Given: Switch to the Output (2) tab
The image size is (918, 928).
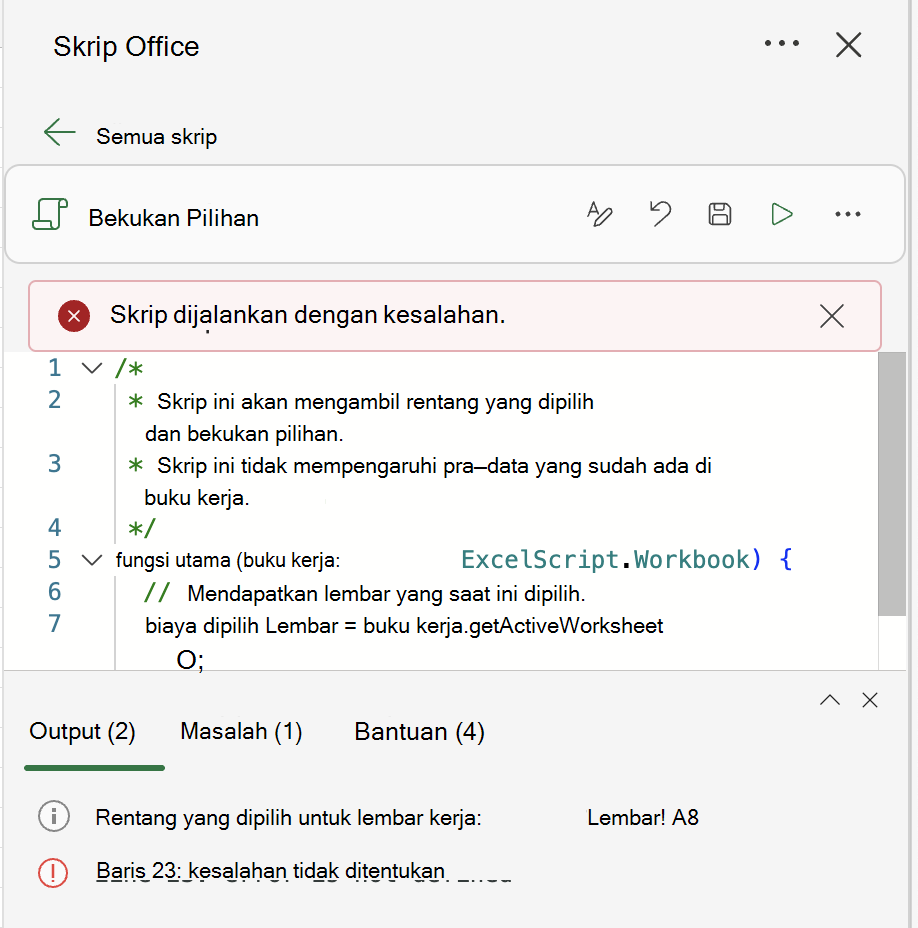Looking at the screenshot, I should (x=82, y=732).
